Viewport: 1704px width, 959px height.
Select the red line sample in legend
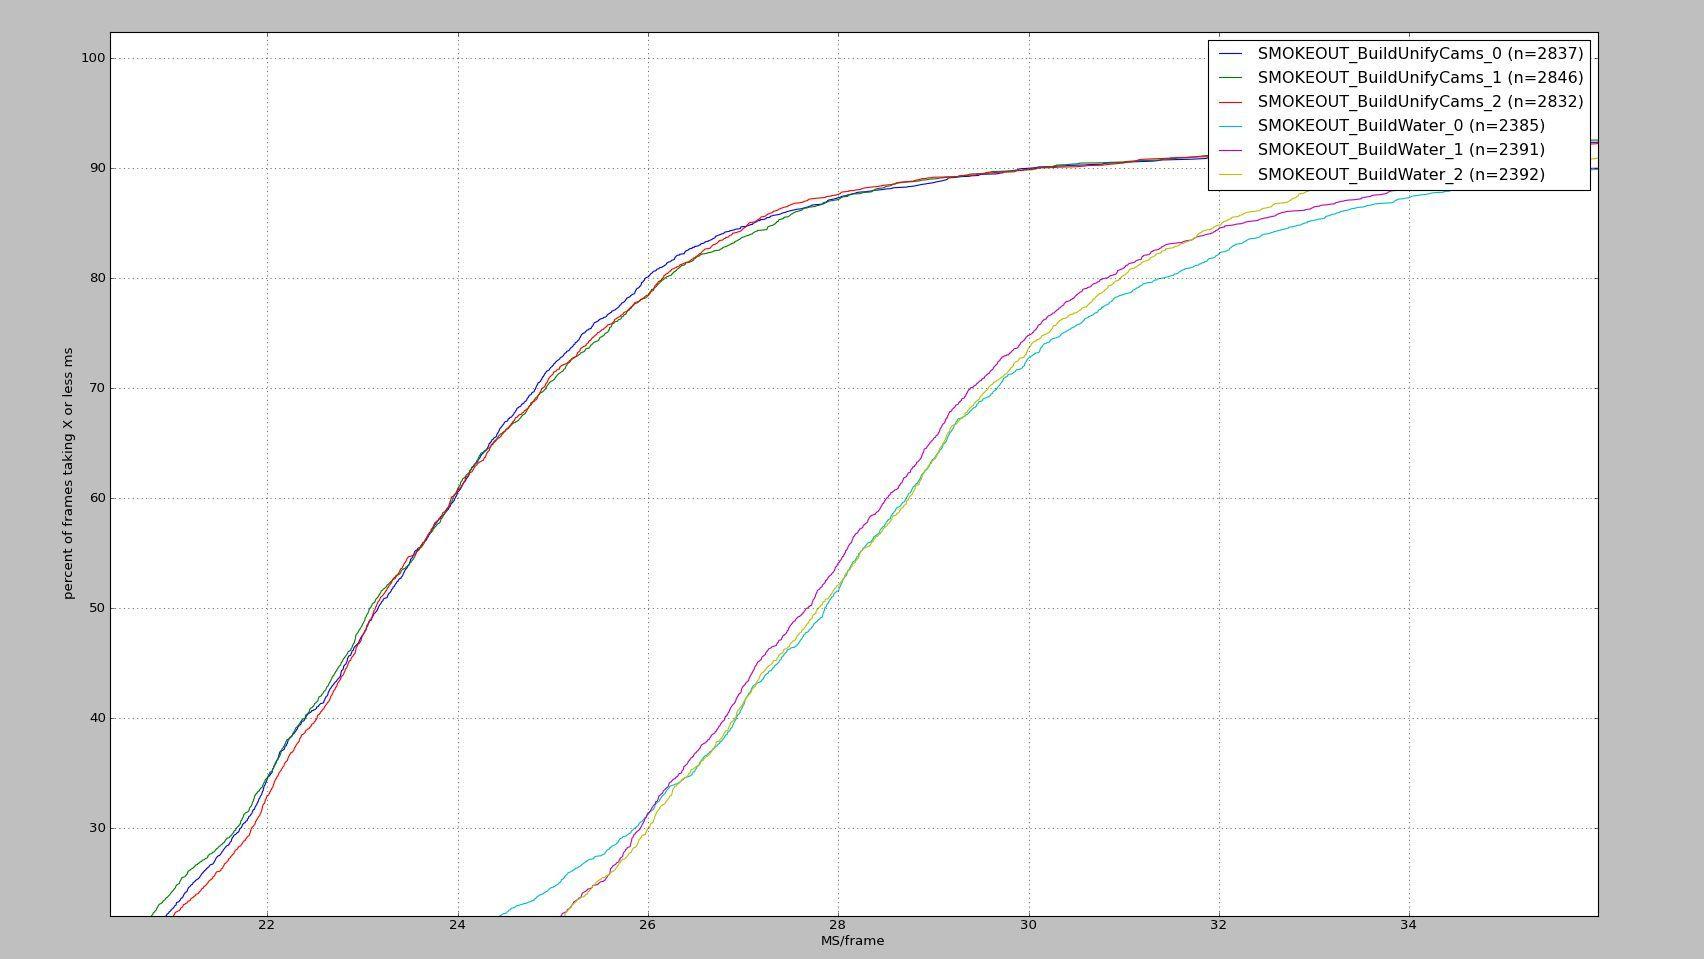[1231, 102]
